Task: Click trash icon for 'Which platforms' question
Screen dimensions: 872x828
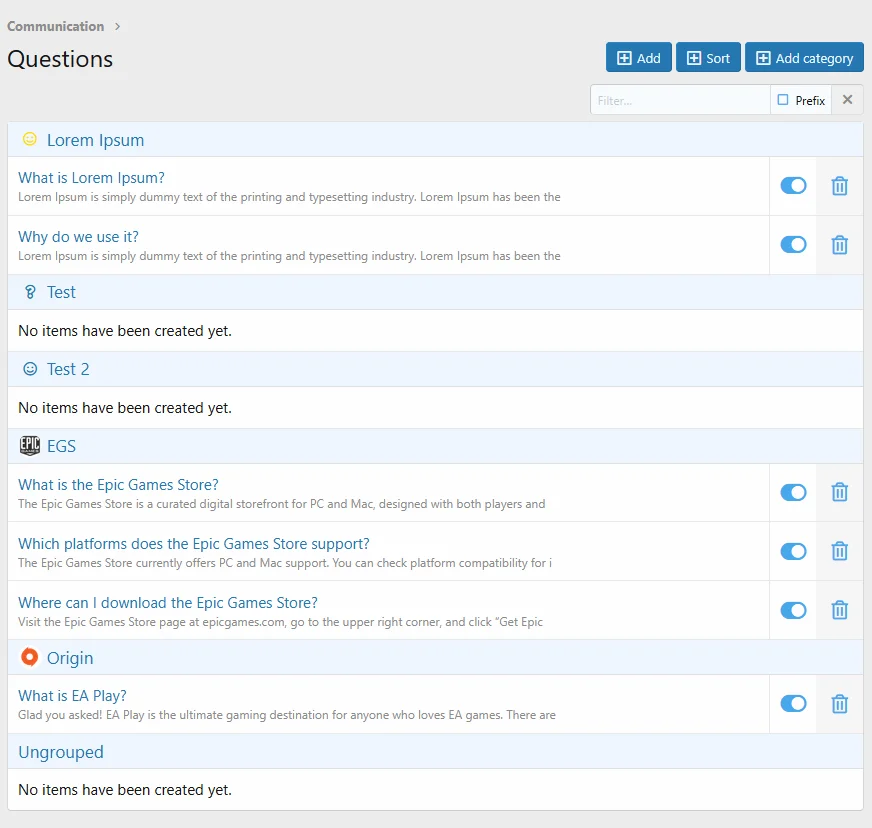Action: tap(840, 551)
